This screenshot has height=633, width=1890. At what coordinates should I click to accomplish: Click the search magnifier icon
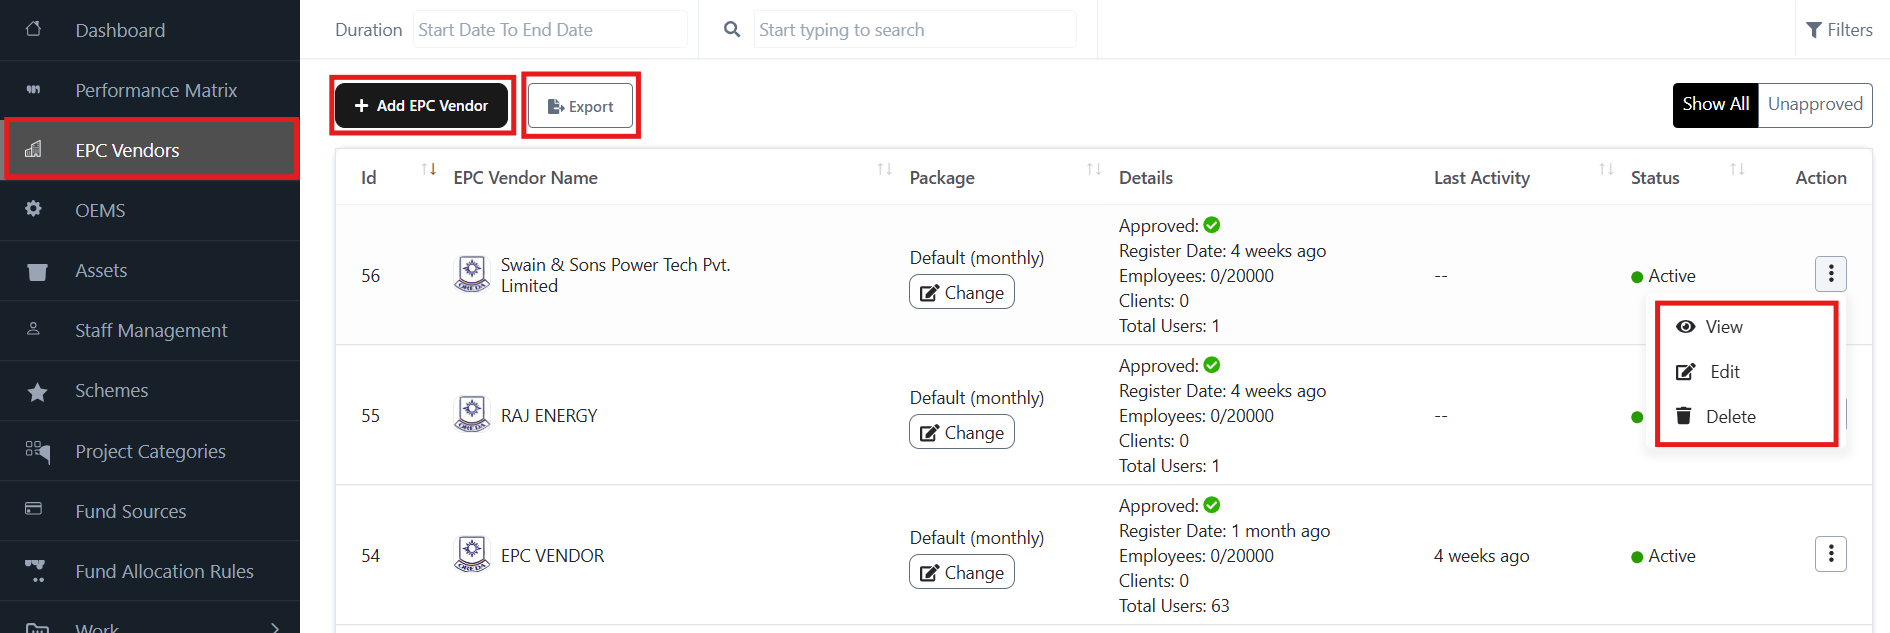tap(732, 30)
